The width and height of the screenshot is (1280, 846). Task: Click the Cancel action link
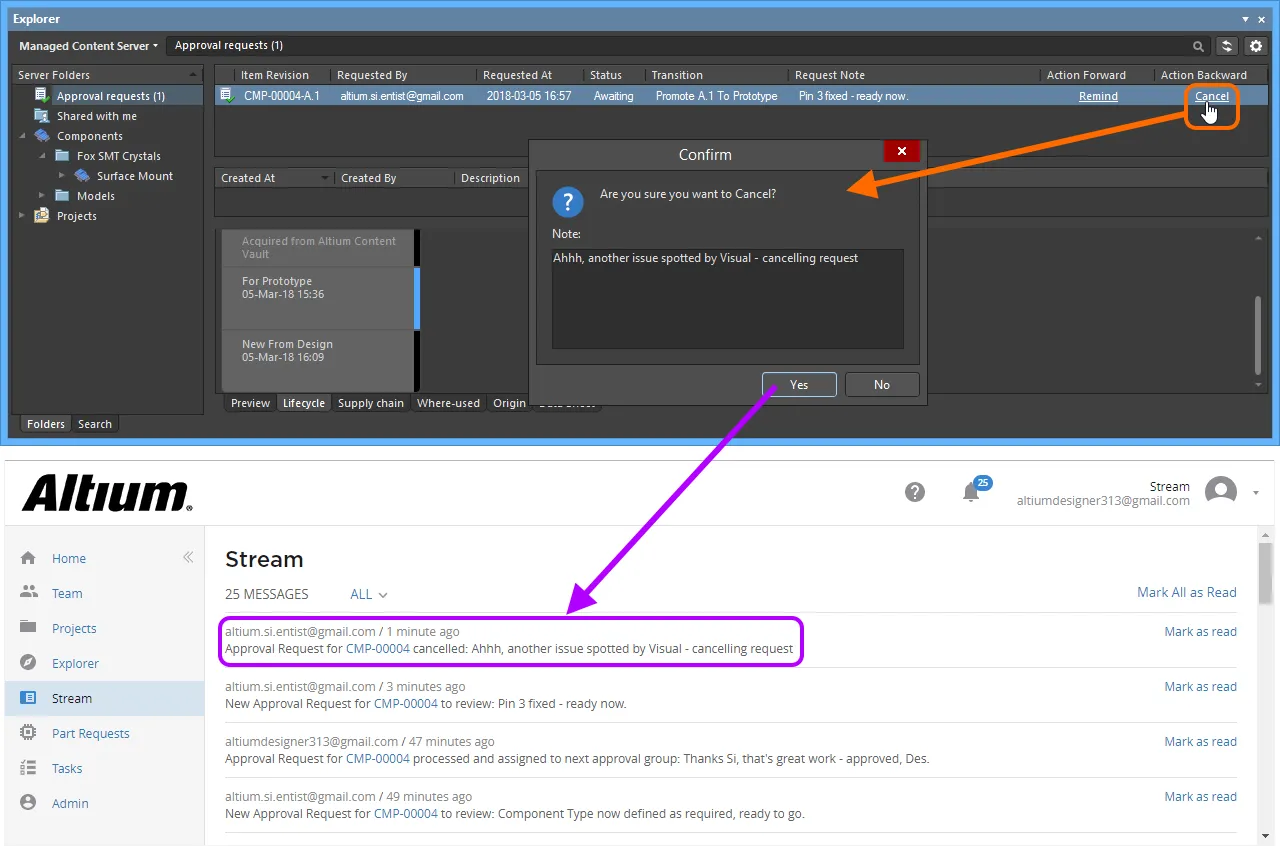click(x=1212, y=96)
